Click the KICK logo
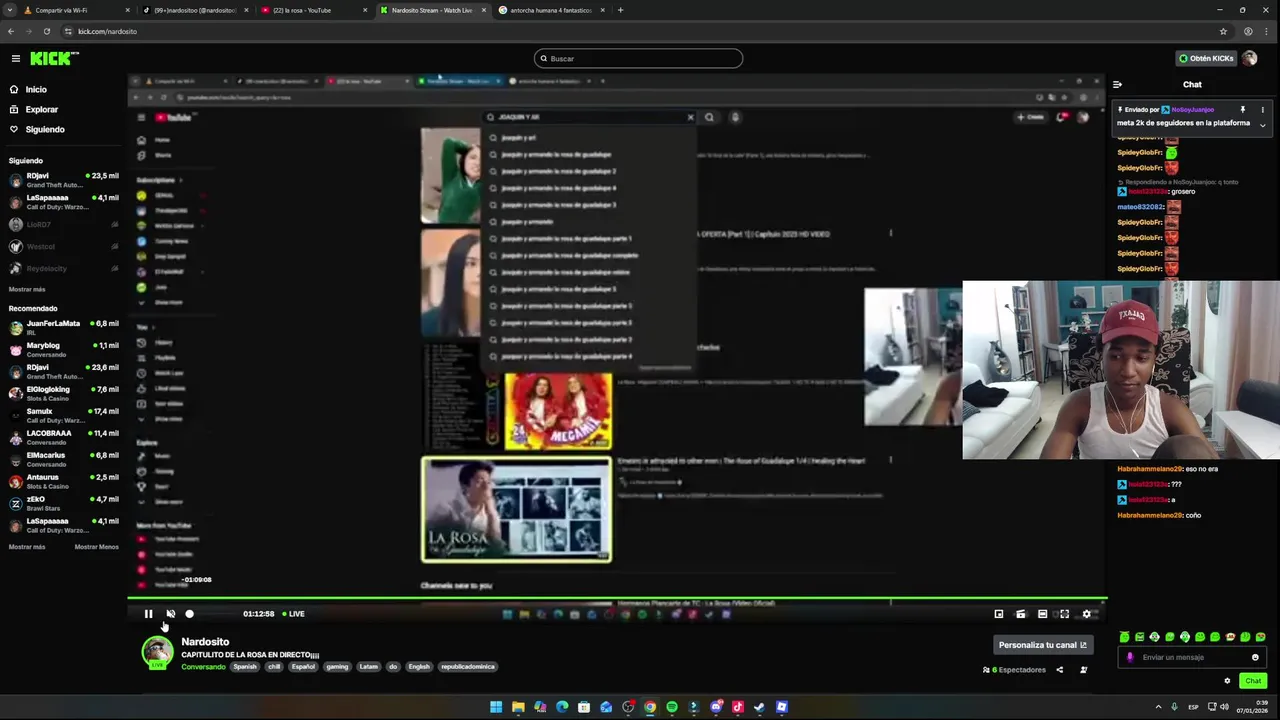Screen dimensions: 1280x720 53,58
